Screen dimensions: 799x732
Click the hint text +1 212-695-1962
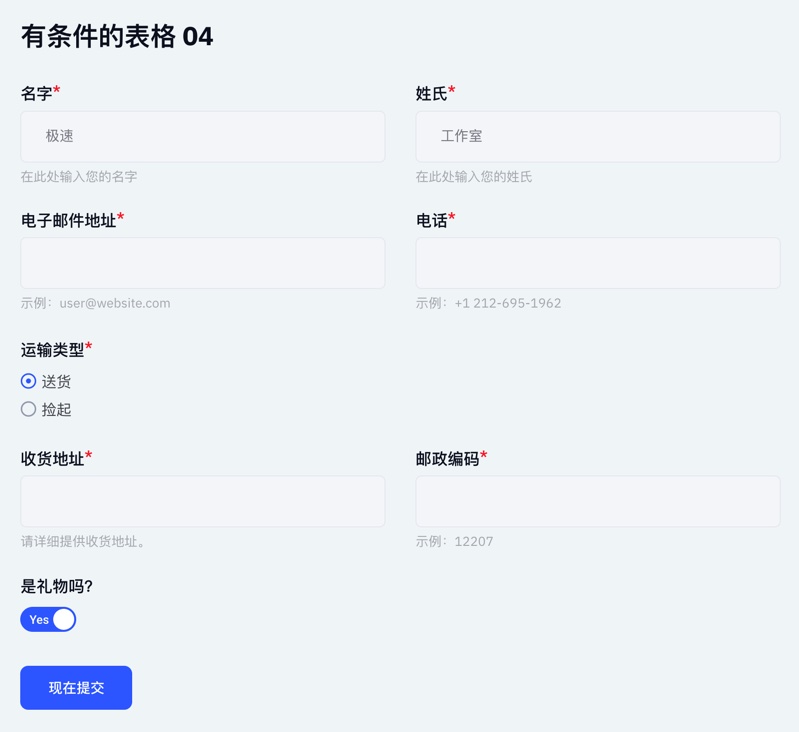(x=508, y=303)
